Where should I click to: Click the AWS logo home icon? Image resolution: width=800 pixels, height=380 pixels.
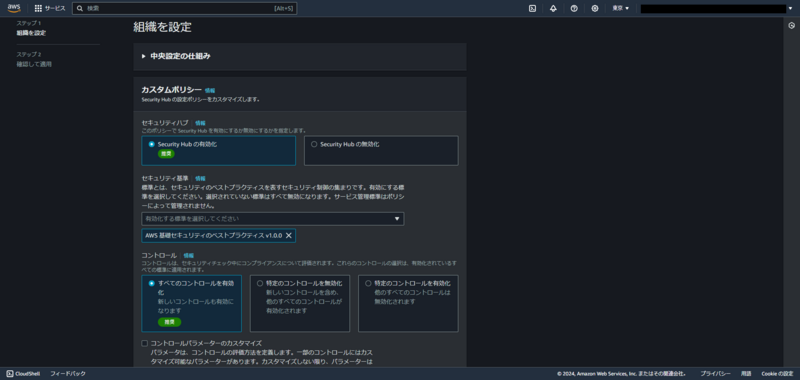pyautogui.click(x=14, y=8)
